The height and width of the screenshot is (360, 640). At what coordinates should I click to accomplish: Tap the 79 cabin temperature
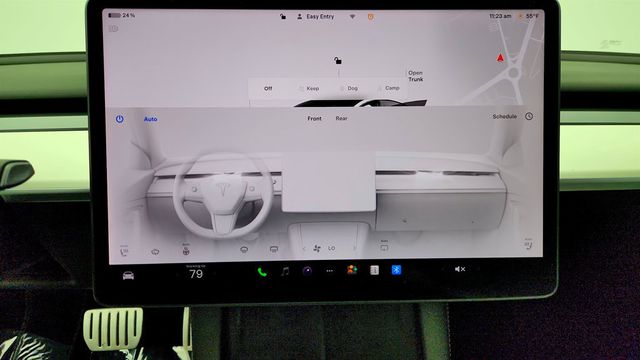point(196,273)
